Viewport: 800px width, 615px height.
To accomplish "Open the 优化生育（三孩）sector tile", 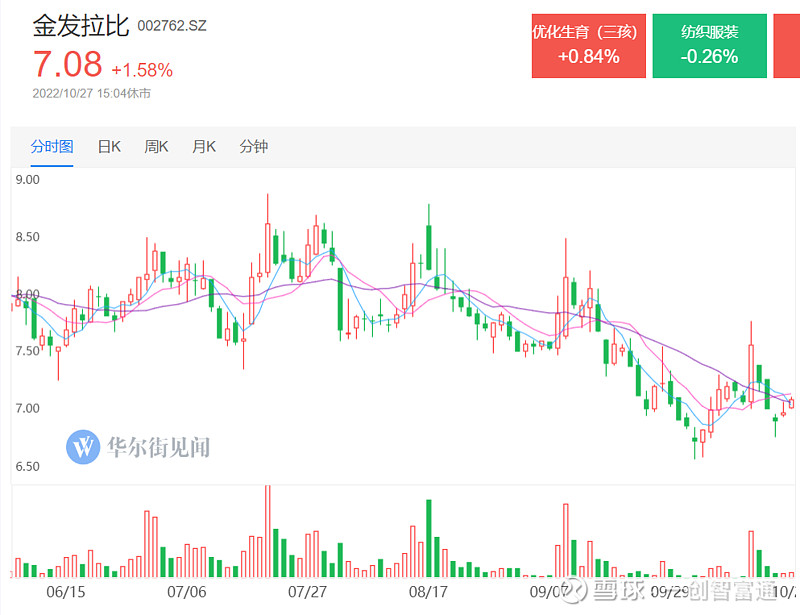I will point(589,46).
